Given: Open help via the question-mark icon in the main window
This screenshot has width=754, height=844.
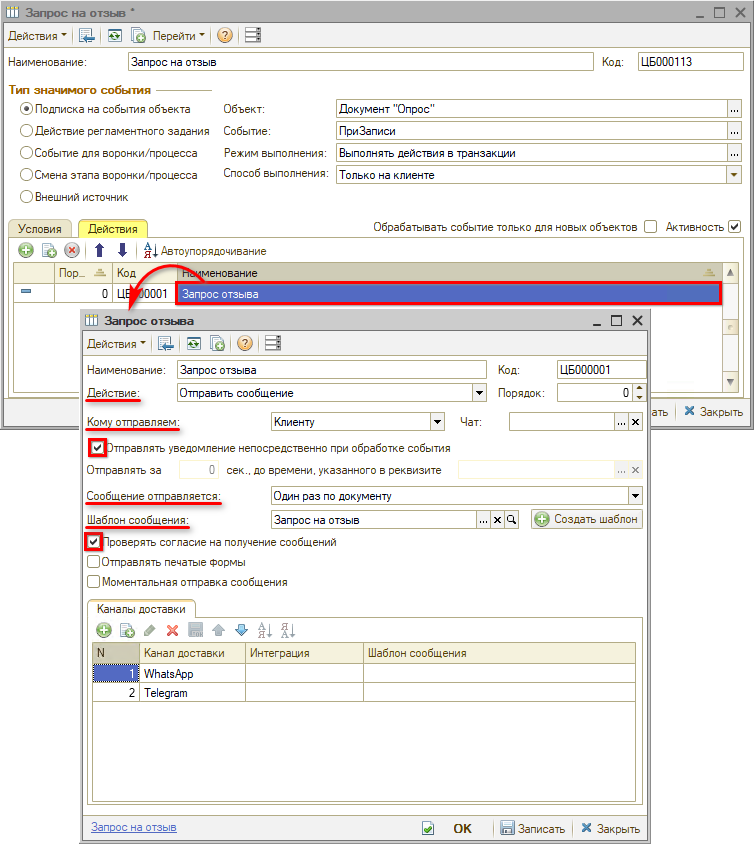Looking at the screenshot, I should pos(225,36).
